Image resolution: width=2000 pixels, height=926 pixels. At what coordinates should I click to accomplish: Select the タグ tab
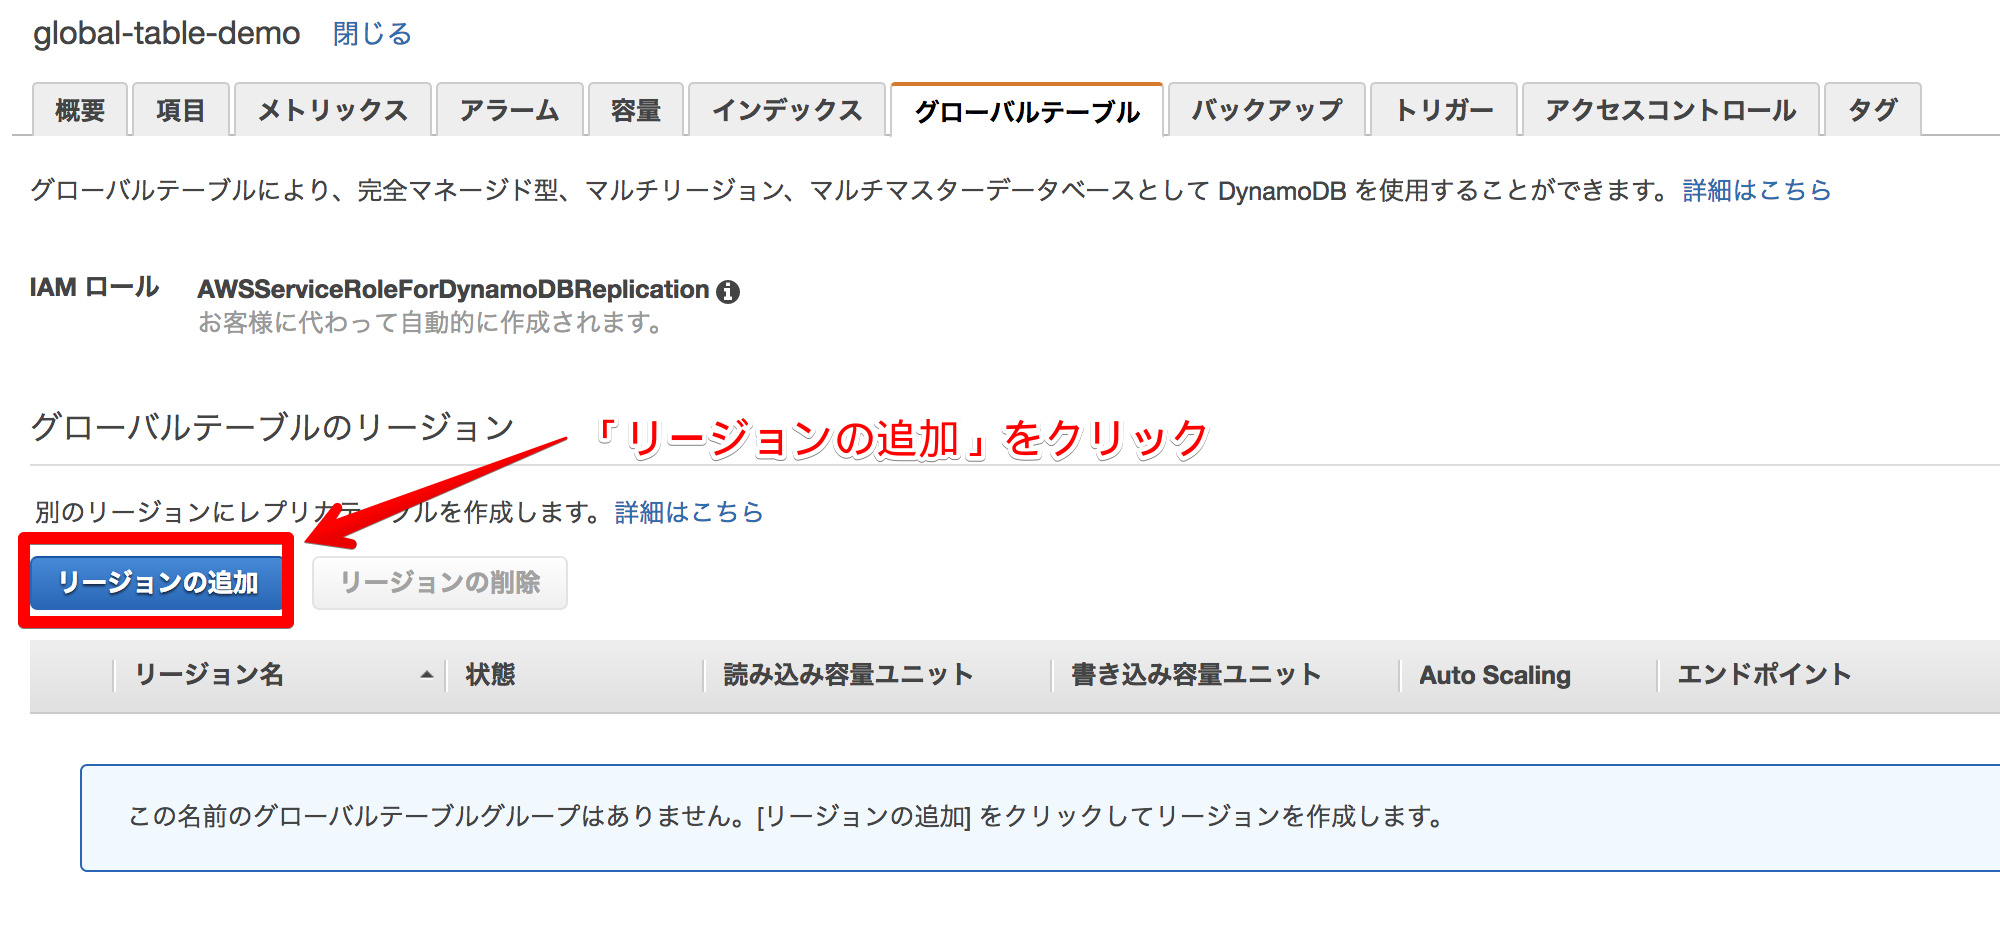pyautogui.click(x=1873, y=110)
